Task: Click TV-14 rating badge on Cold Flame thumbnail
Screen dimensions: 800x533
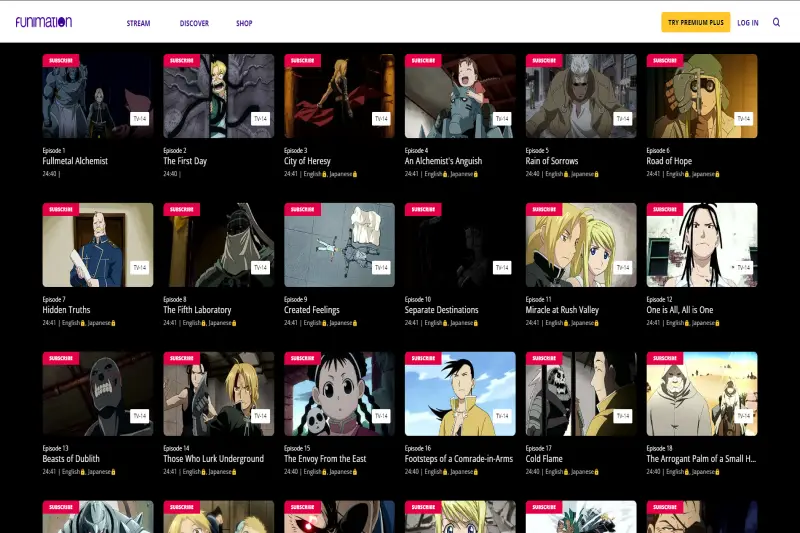Action: pos(623,416)
